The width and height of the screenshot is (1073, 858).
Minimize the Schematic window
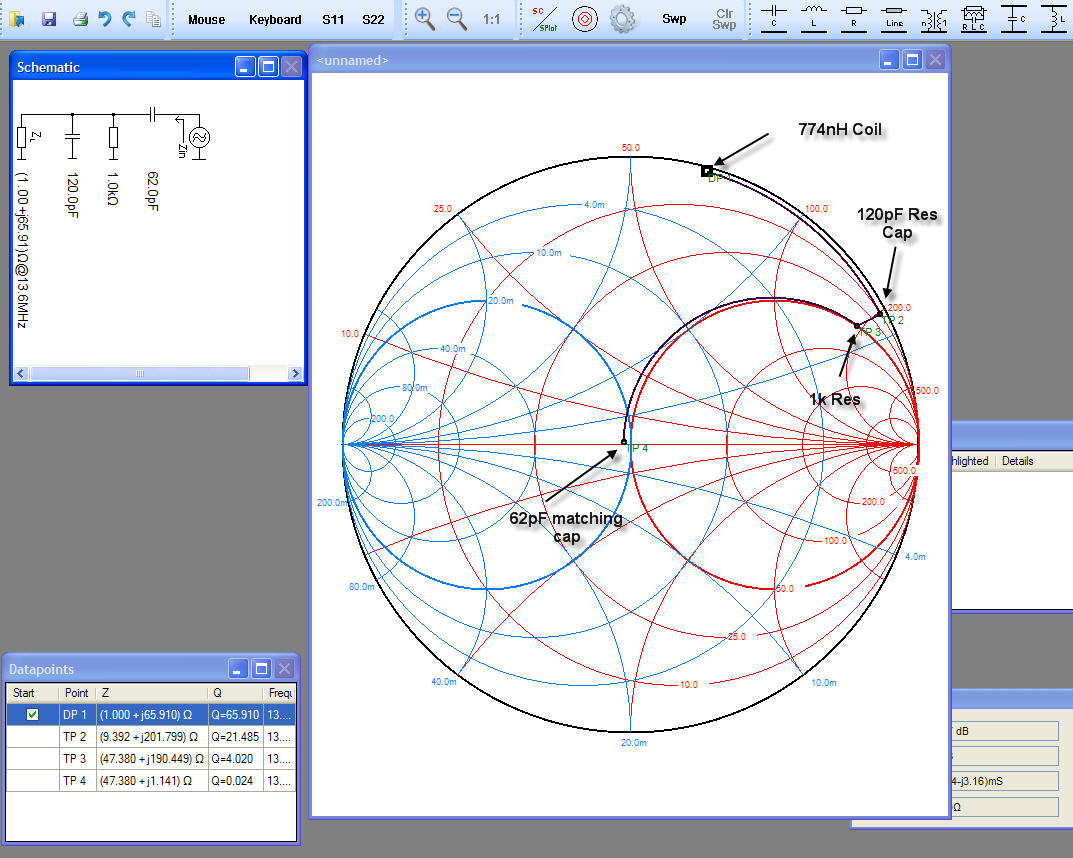pyautogui.click(x=245, y=66)
